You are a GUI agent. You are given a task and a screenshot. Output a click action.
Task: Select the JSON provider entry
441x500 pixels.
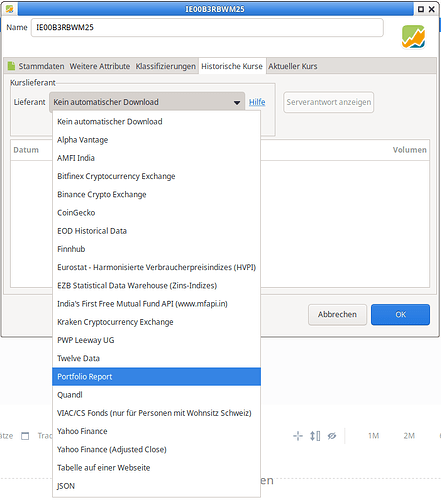[x=156, y=486]
